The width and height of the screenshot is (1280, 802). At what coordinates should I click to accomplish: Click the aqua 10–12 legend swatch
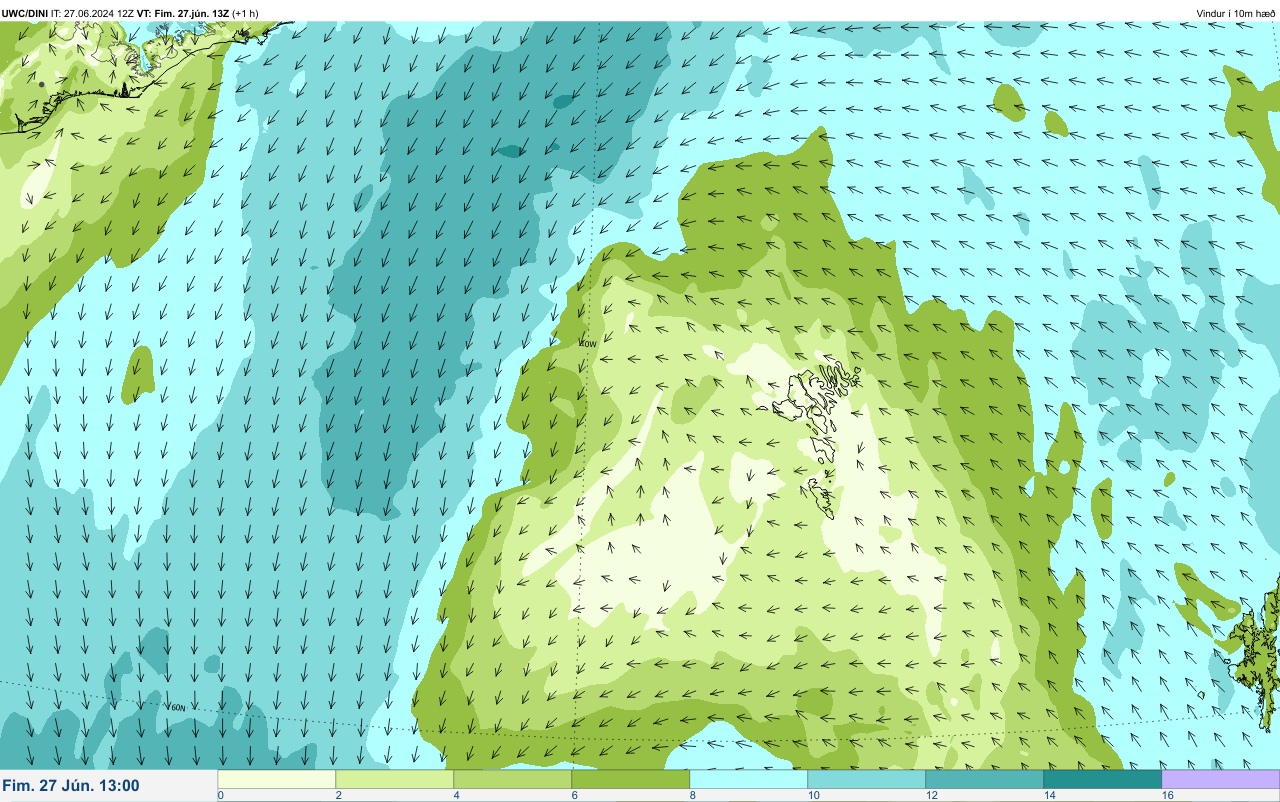[x=866, y=779]
